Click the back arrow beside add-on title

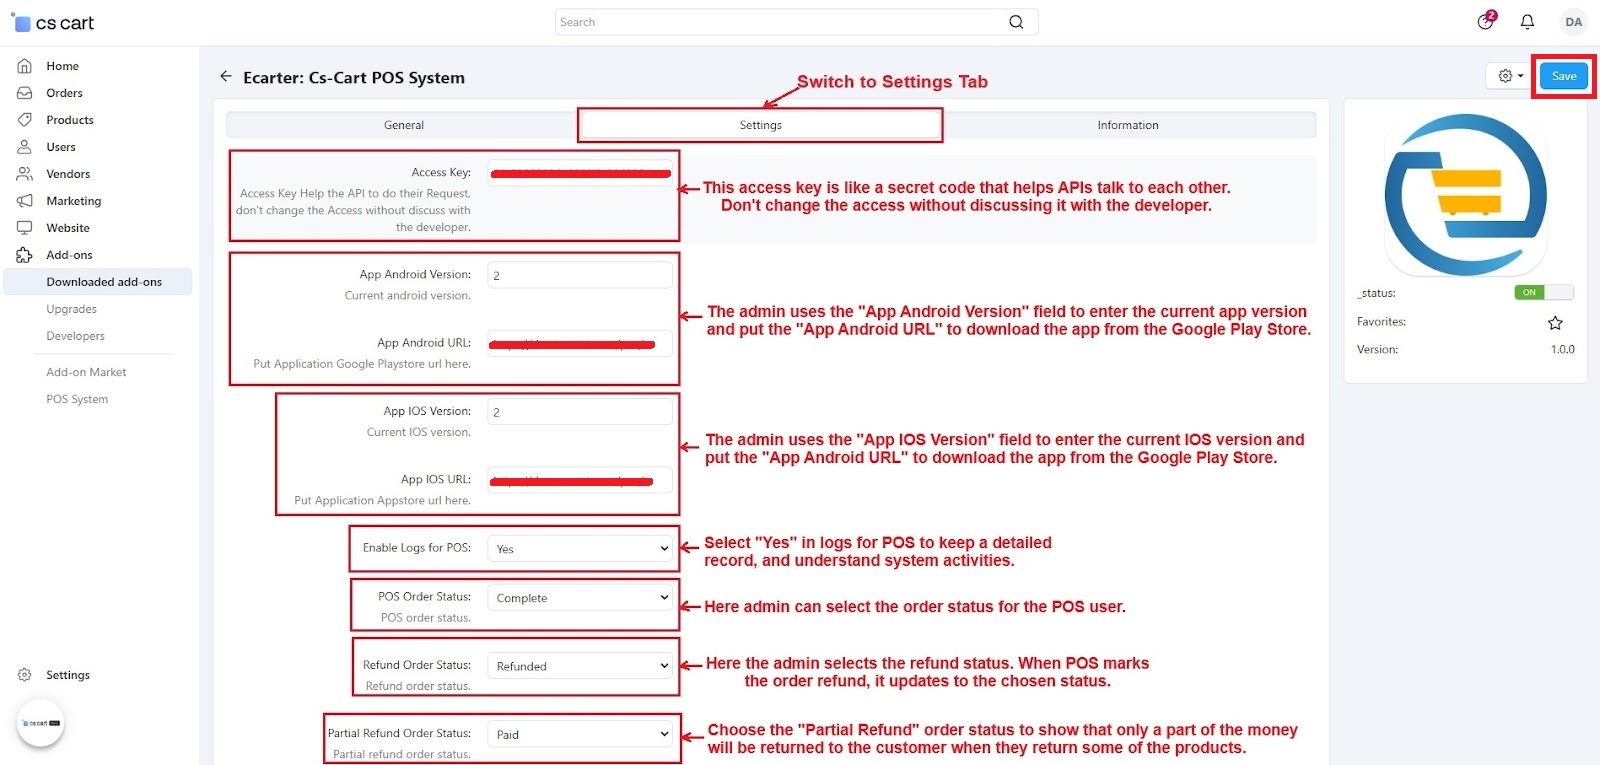coord(226,77)
